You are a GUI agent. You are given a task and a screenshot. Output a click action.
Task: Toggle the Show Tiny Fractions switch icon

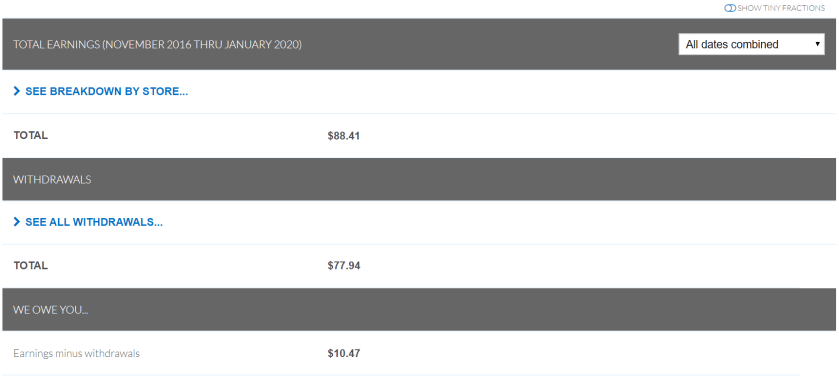point(730,8)
